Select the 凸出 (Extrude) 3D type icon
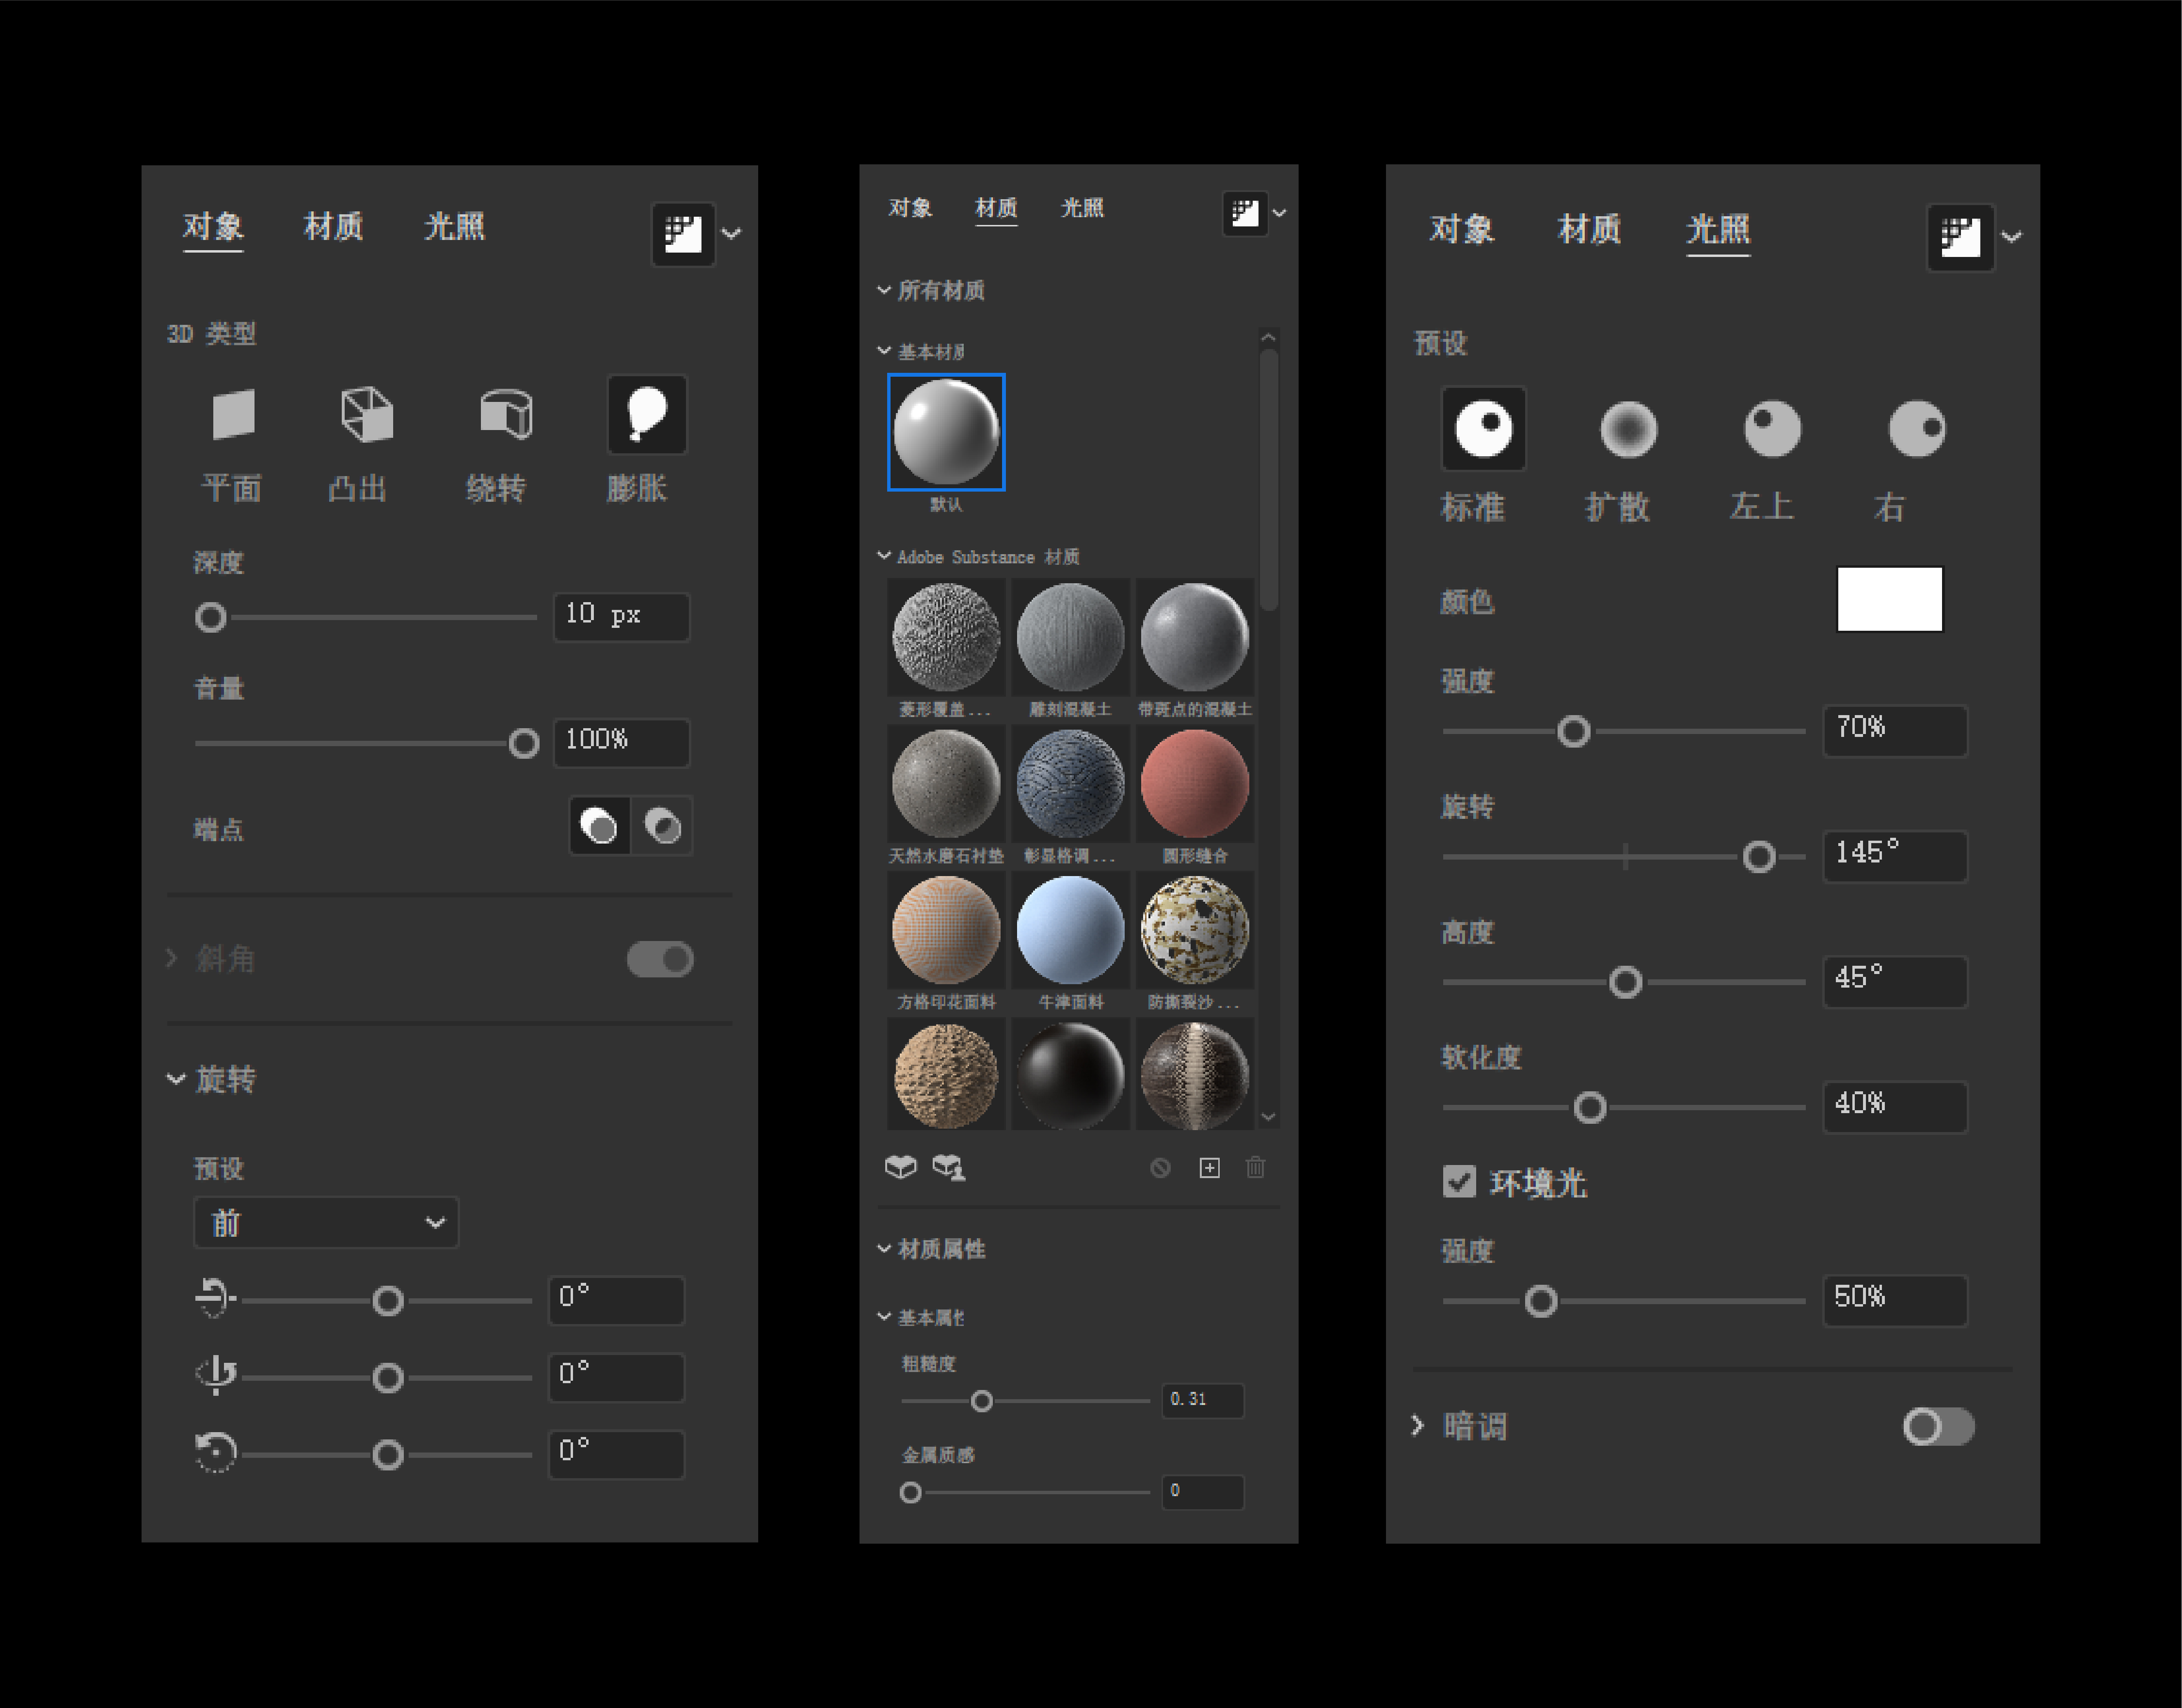 [x=366, y=414]
